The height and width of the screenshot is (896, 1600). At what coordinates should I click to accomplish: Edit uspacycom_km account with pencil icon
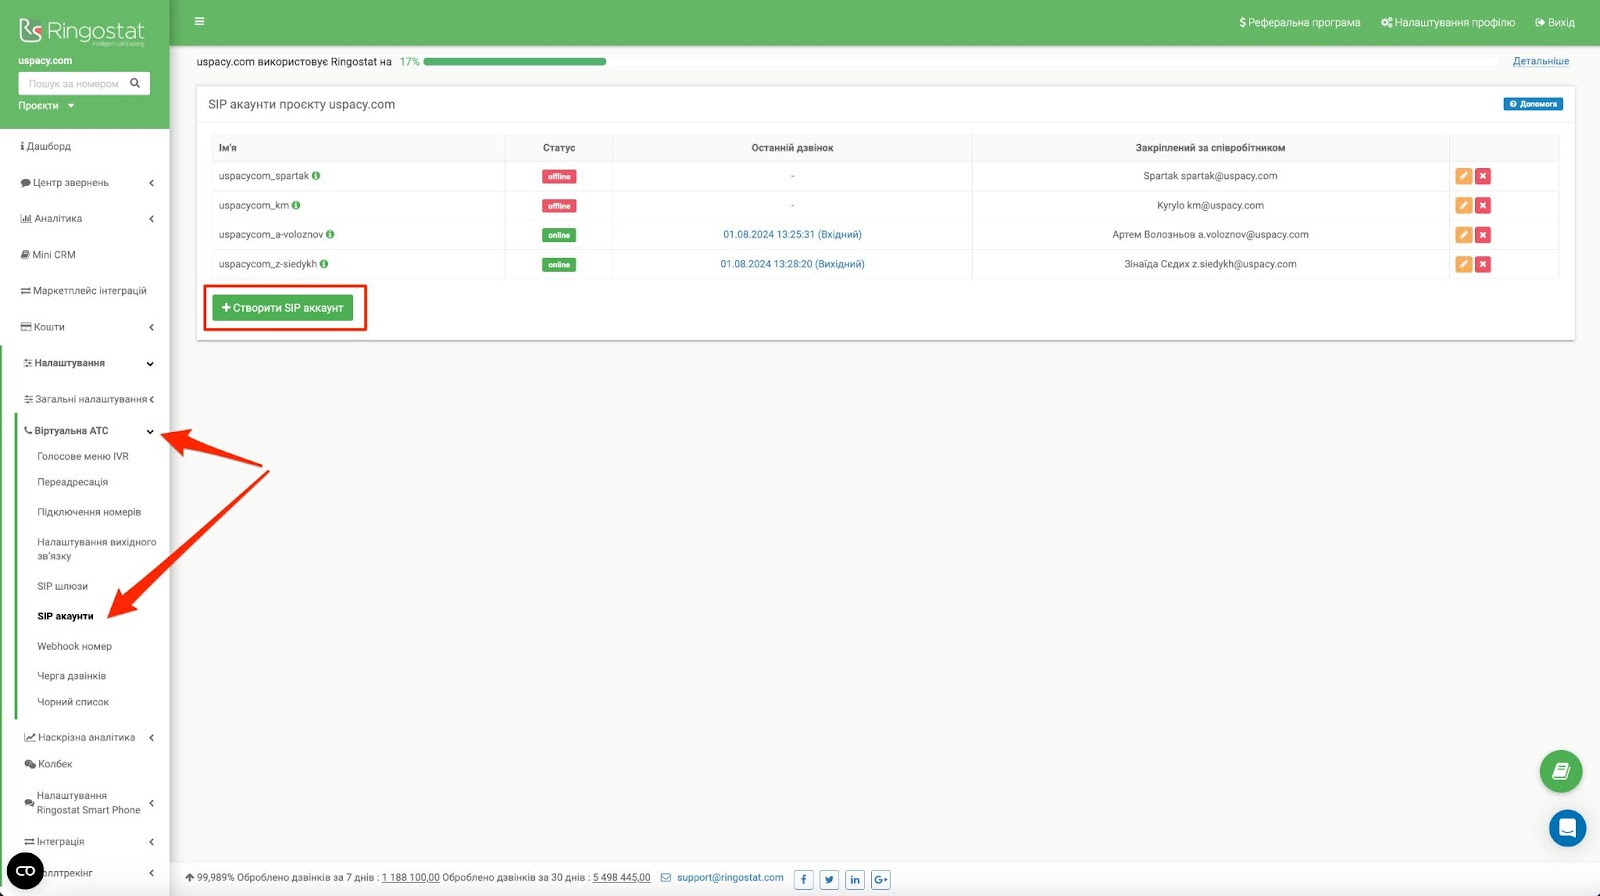pyautogui.click(x=1463, y=205)
